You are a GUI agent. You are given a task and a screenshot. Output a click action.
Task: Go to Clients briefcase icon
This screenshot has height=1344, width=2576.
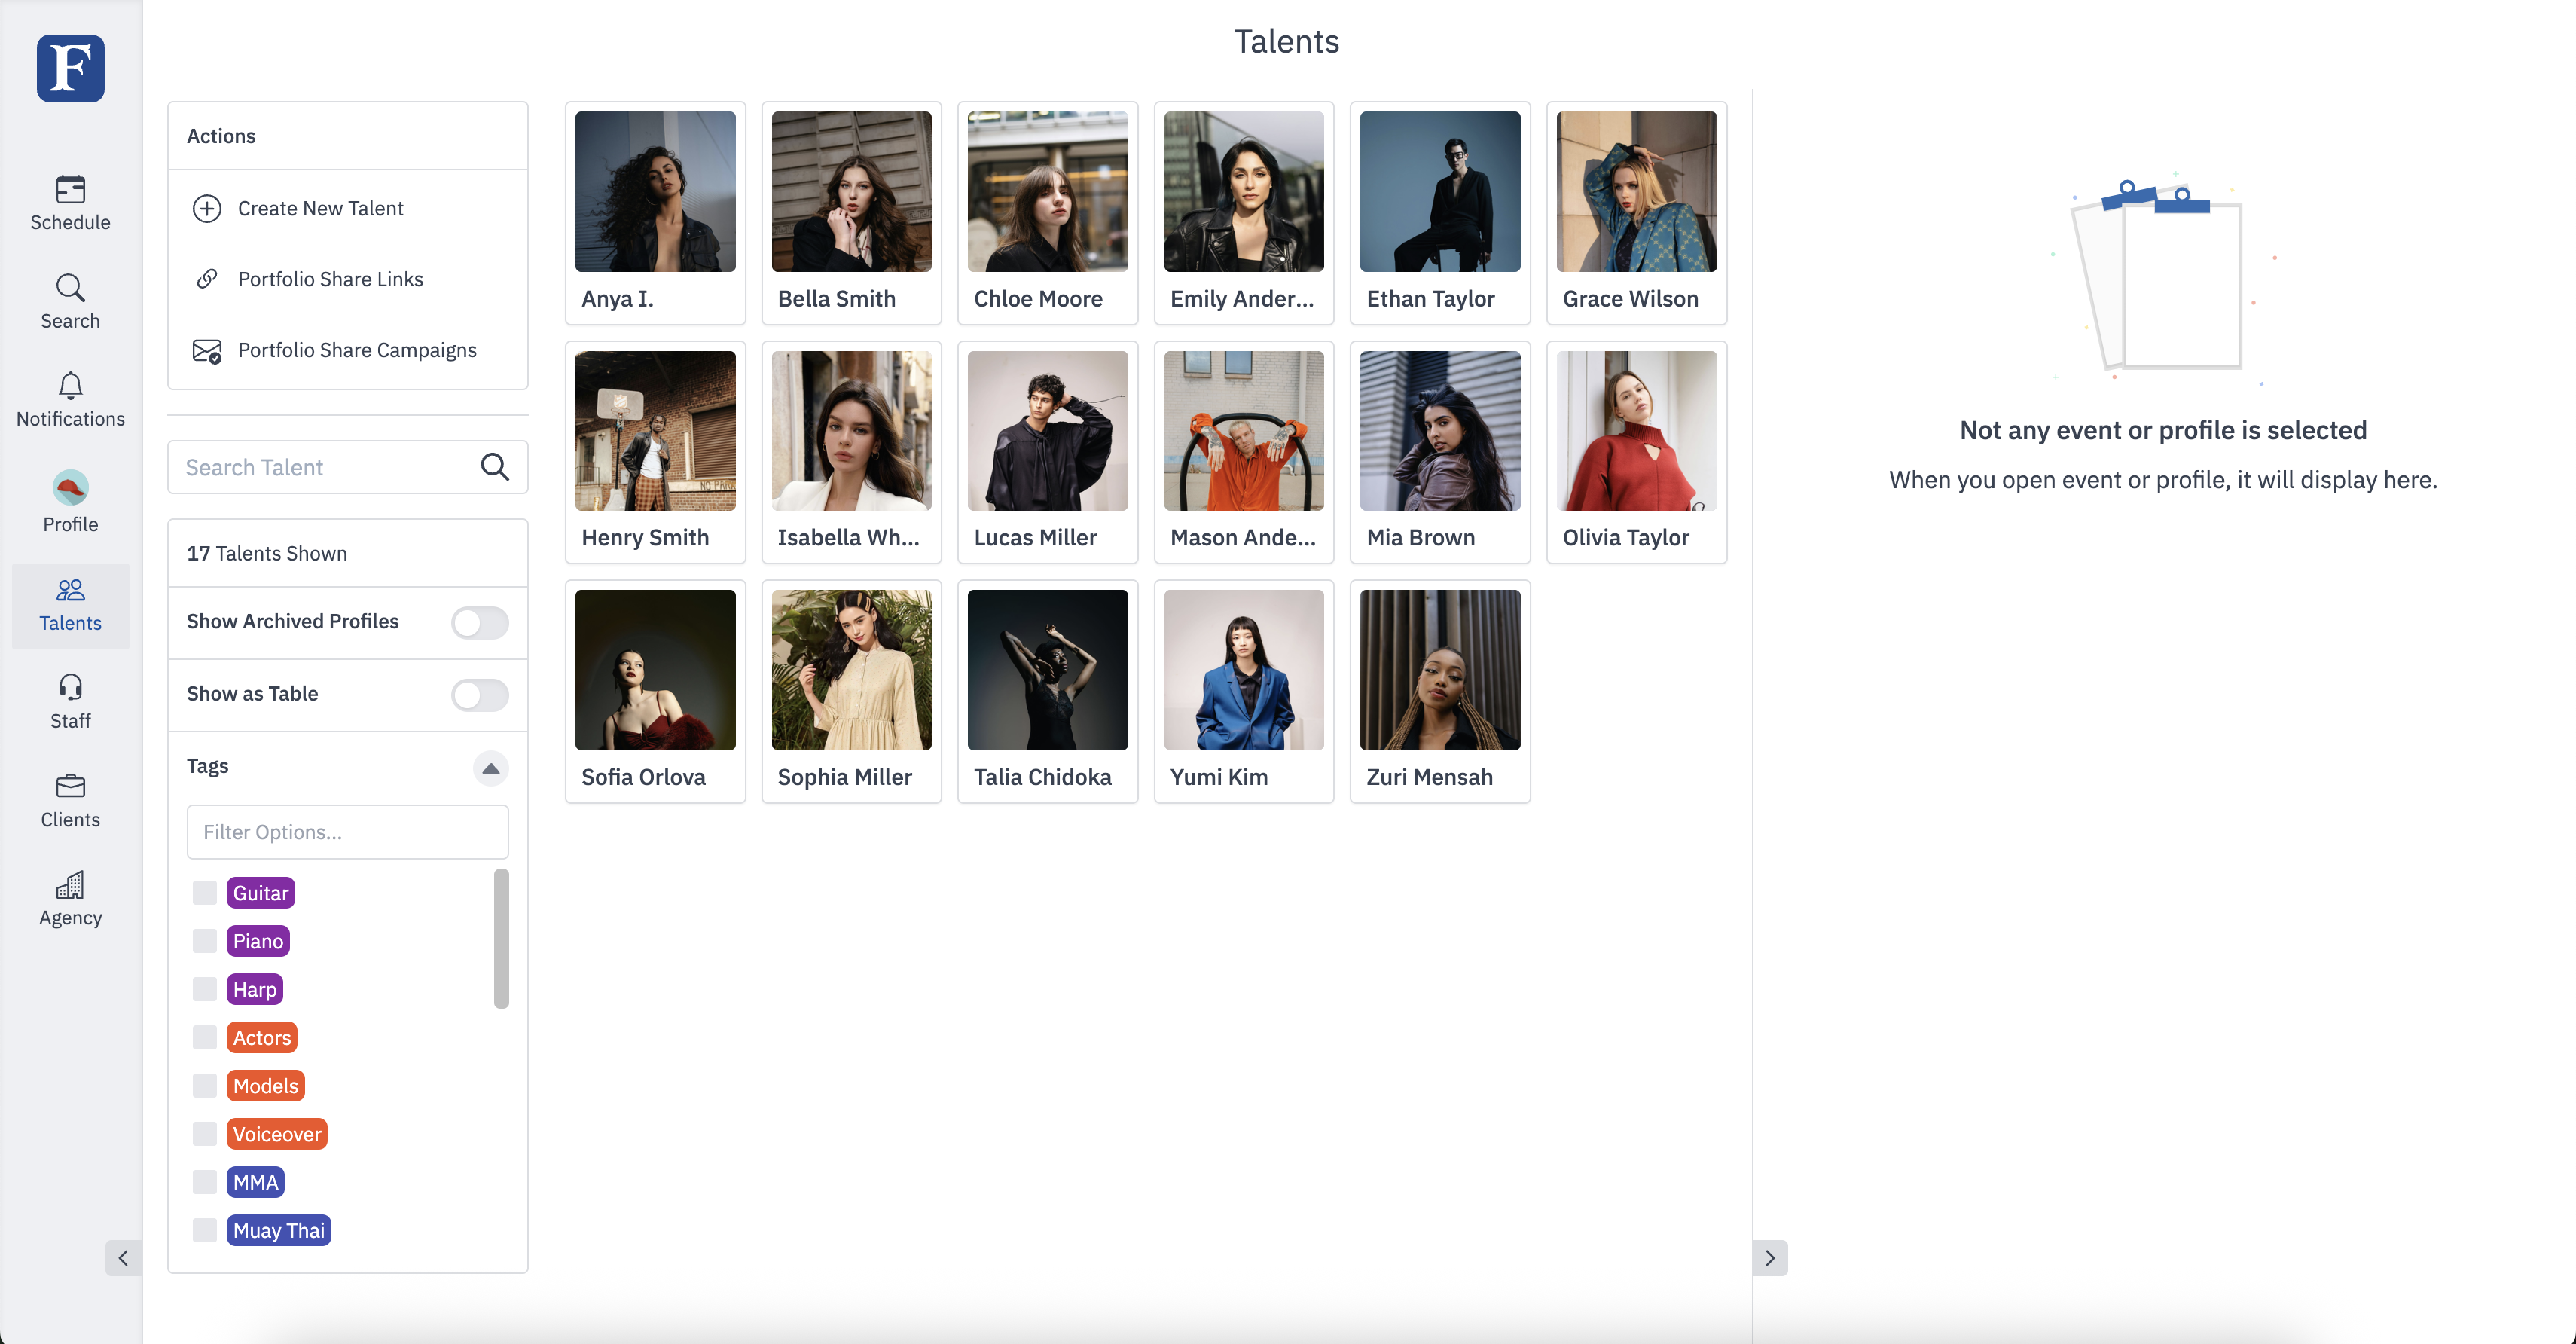coord(70,786)
